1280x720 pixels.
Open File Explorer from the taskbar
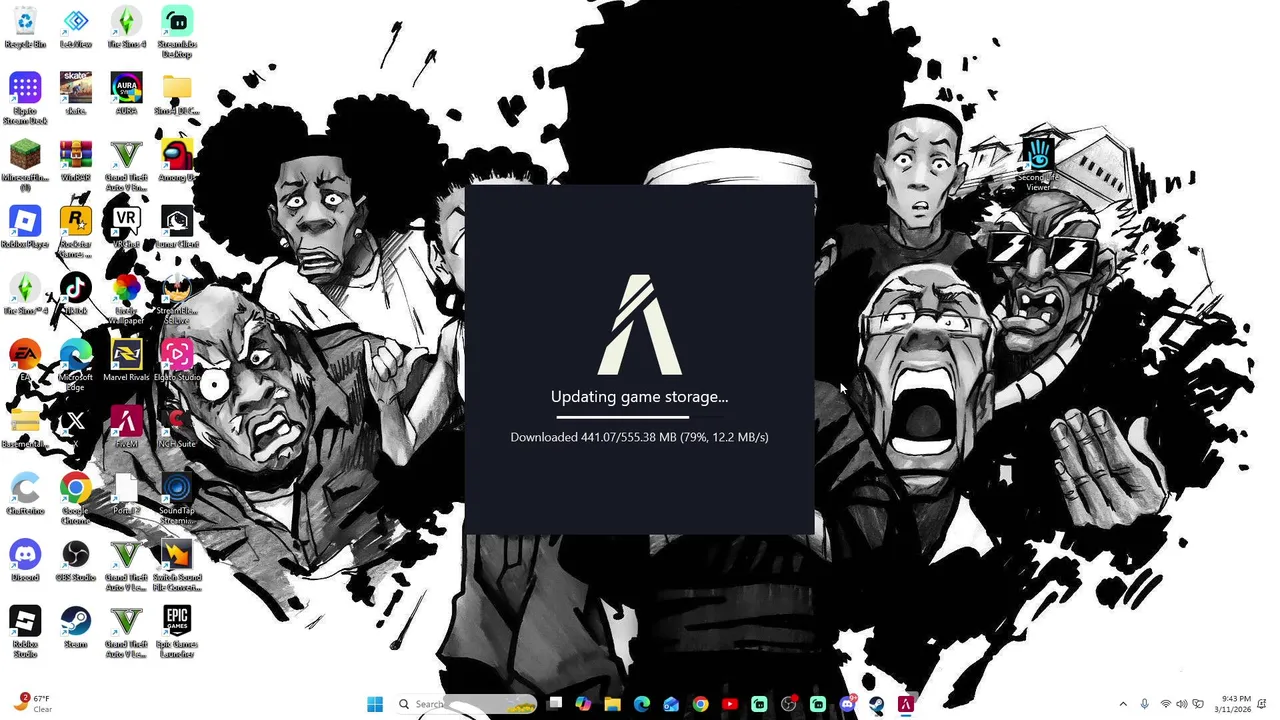pos(612,704)
